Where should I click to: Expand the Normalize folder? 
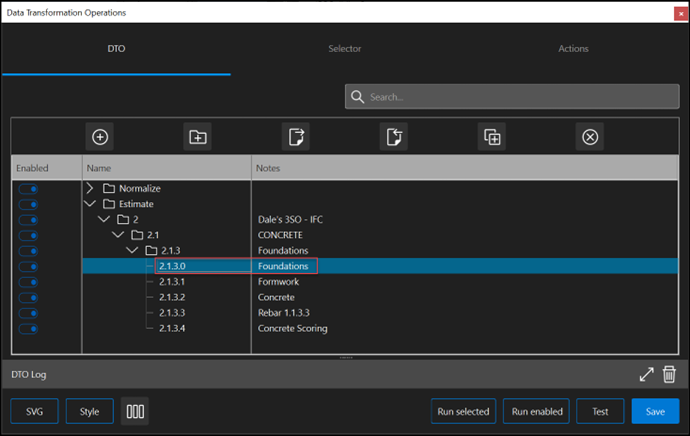tap(90, 188)
